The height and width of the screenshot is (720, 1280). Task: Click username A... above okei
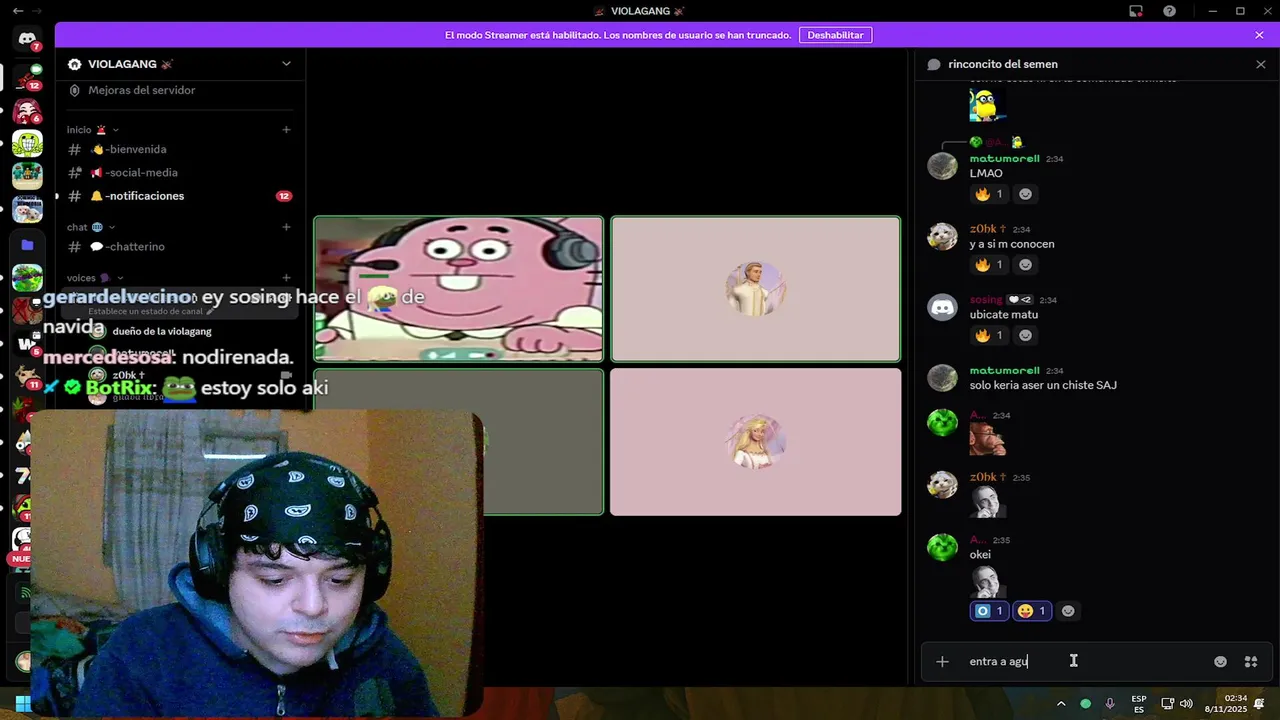coord(978,540)
